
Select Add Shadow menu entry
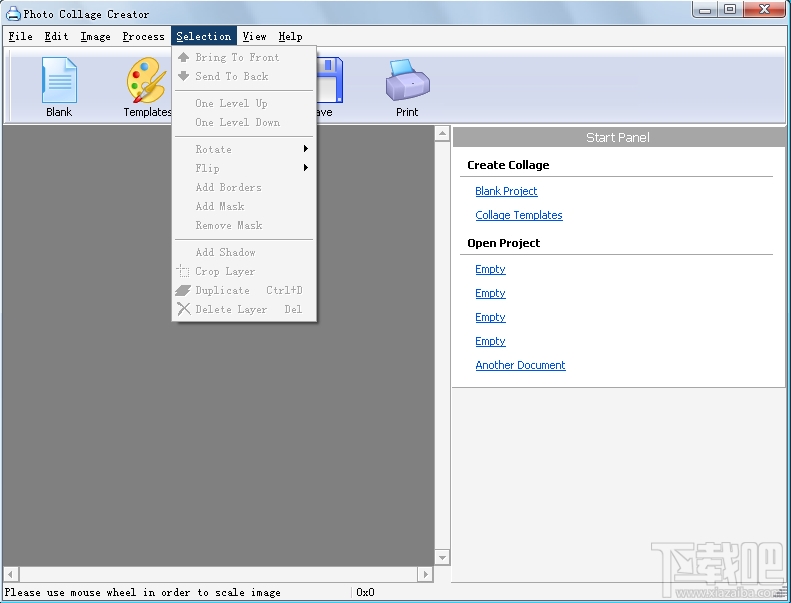[244, 252]
